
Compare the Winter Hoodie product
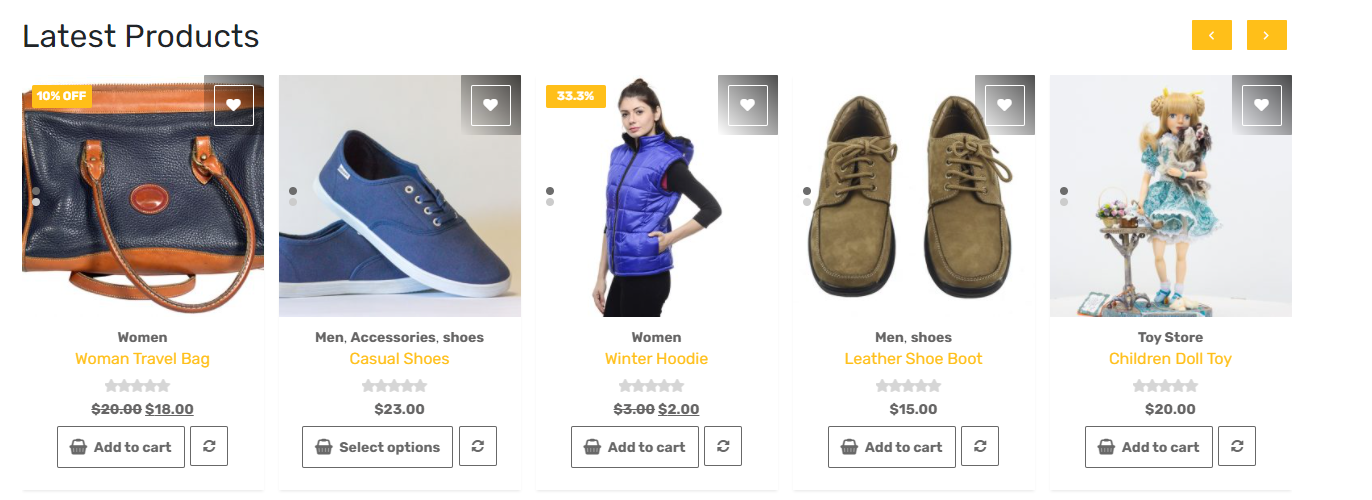[723, 446]
